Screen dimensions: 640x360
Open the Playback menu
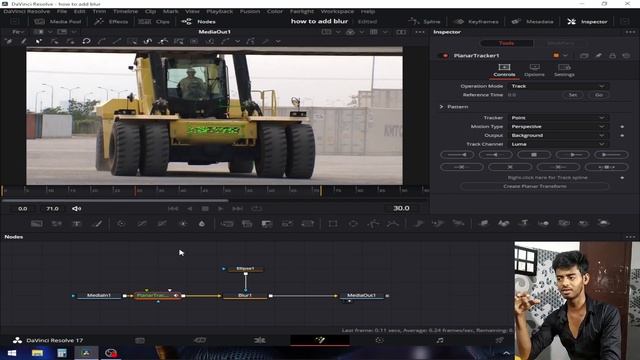220,11
